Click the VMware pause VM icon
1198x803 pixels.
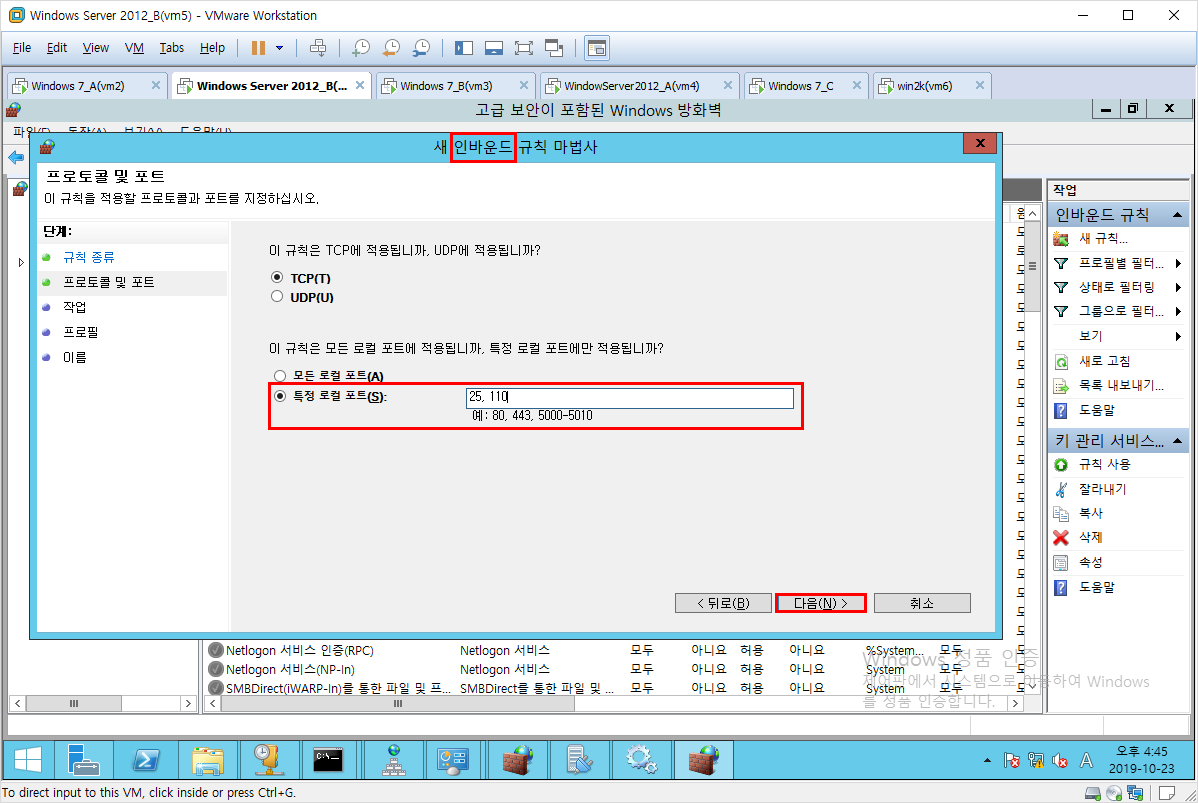258,48
